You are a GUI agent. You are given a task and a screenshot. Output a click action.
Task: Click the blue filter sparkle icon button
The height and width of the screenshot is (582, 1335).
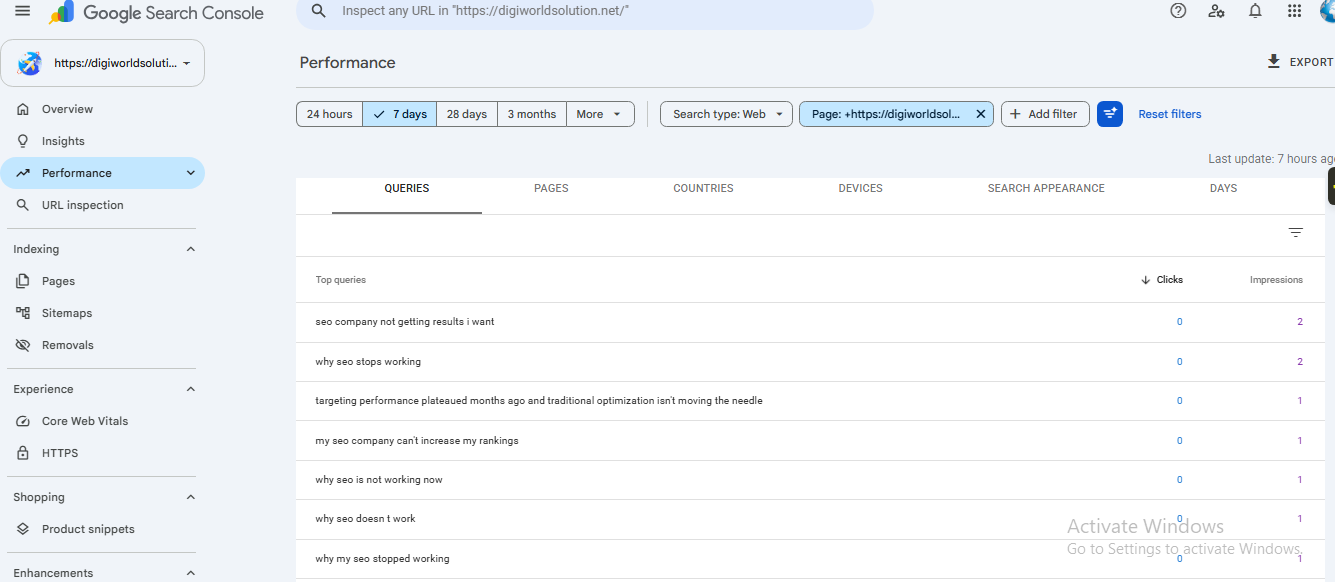(x=1110, y=114)
